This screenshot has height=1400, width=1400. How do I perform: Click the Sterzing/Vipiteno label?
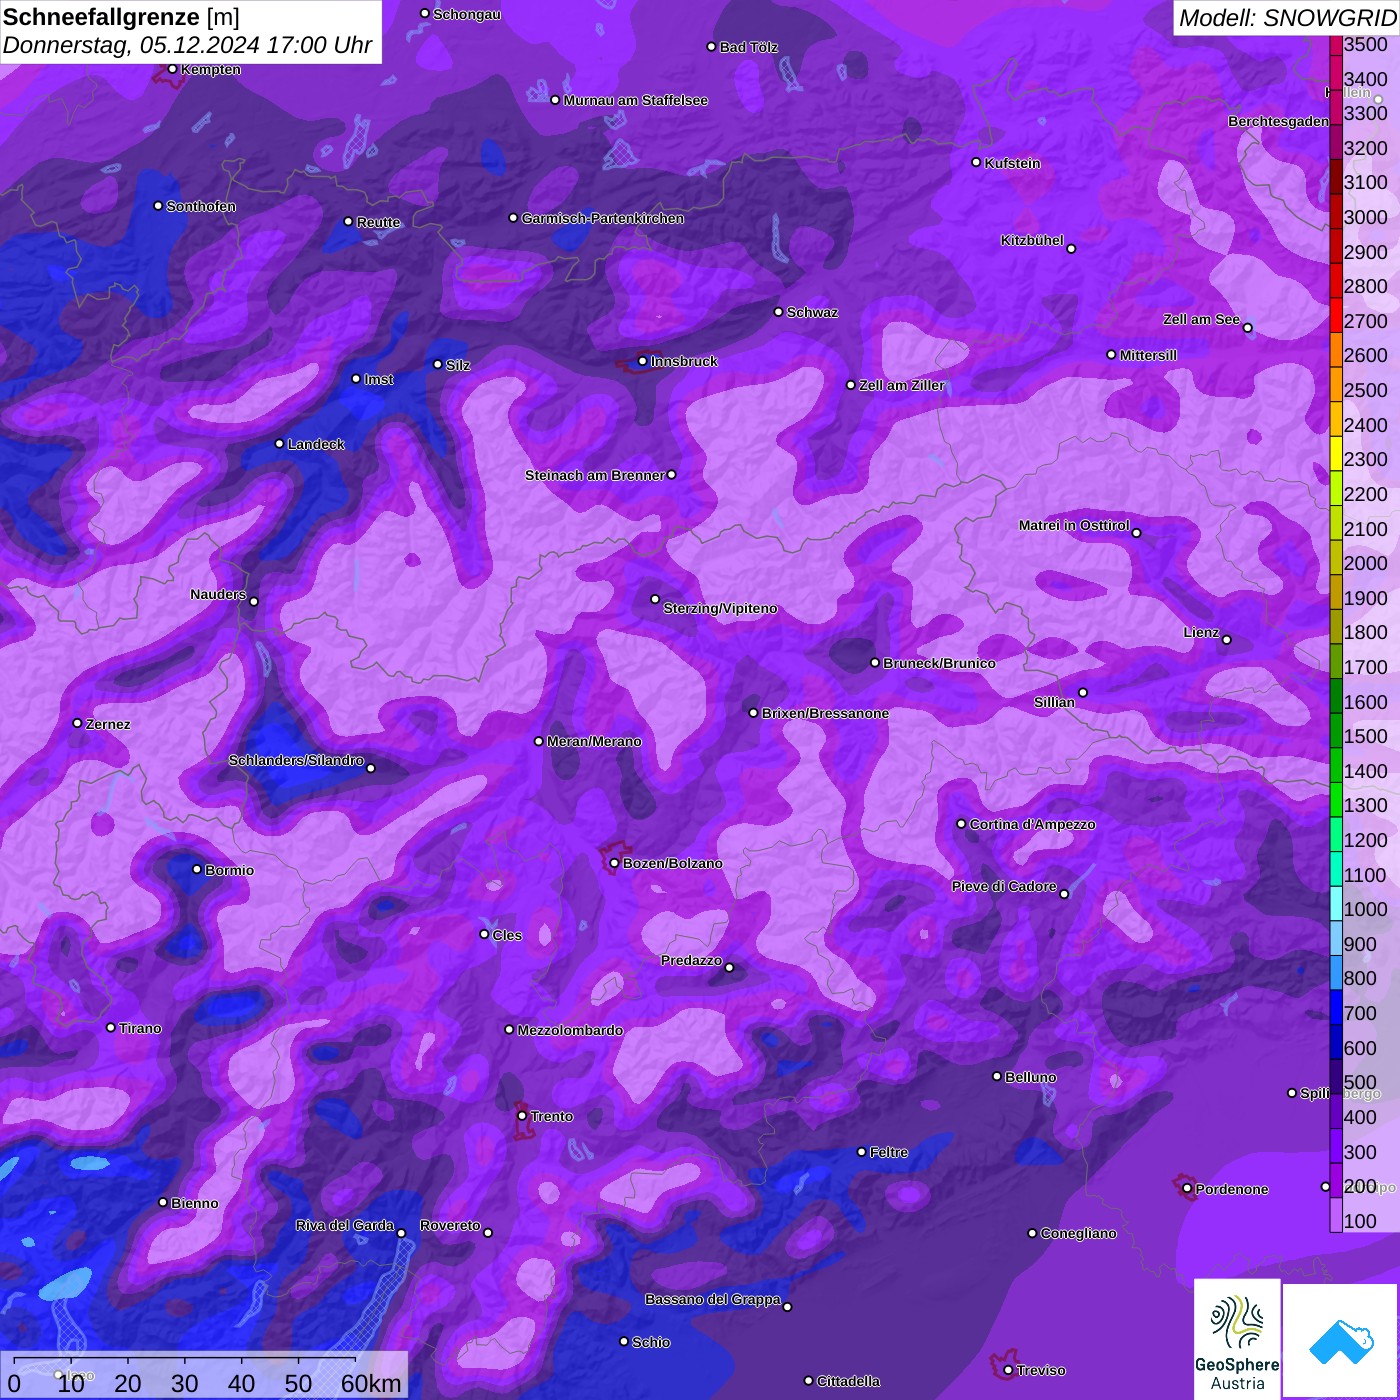click(720, 608)
